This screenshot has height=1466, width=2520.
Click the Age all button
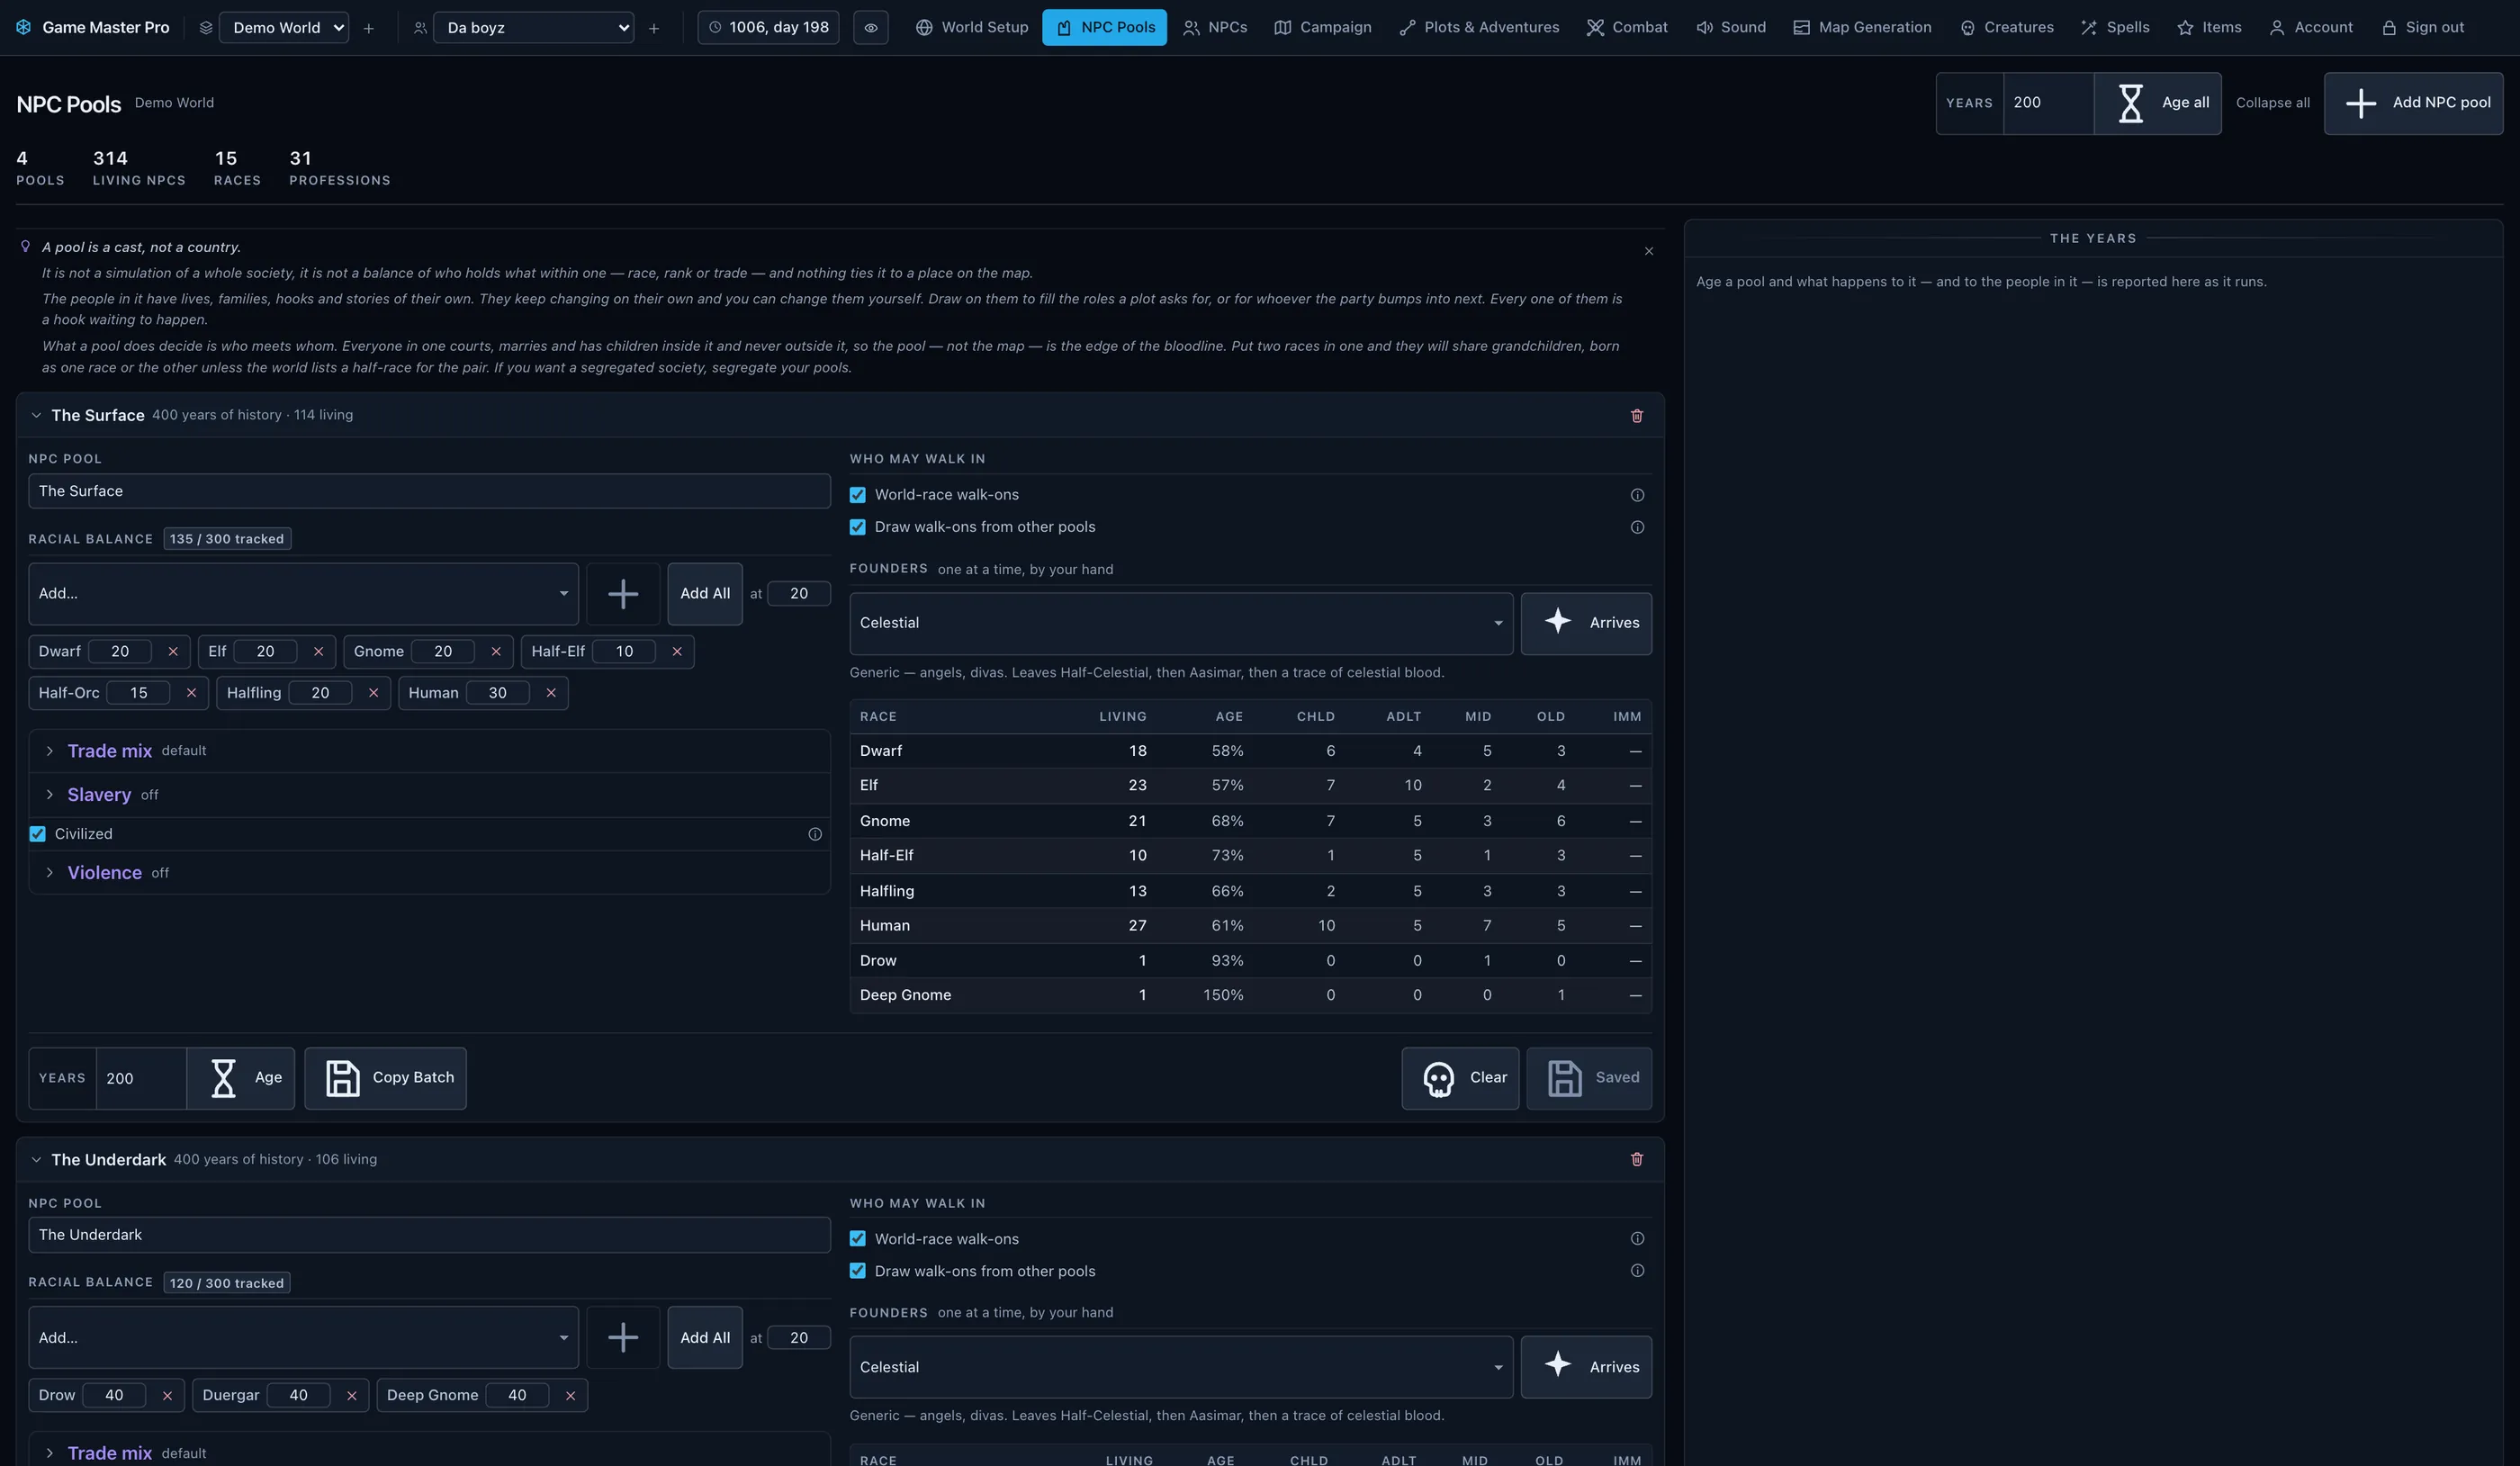(2158, 103)
